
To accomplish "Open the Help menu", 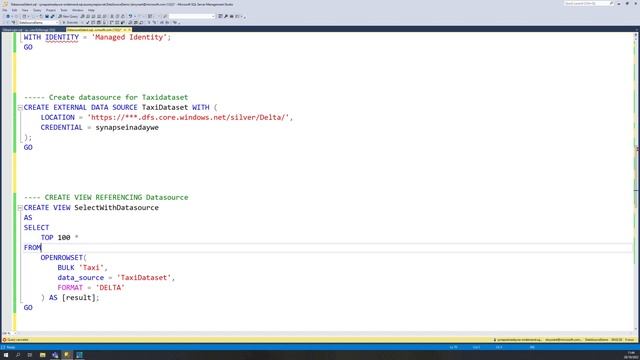I will pyautogui.click(x=91, y=10).
